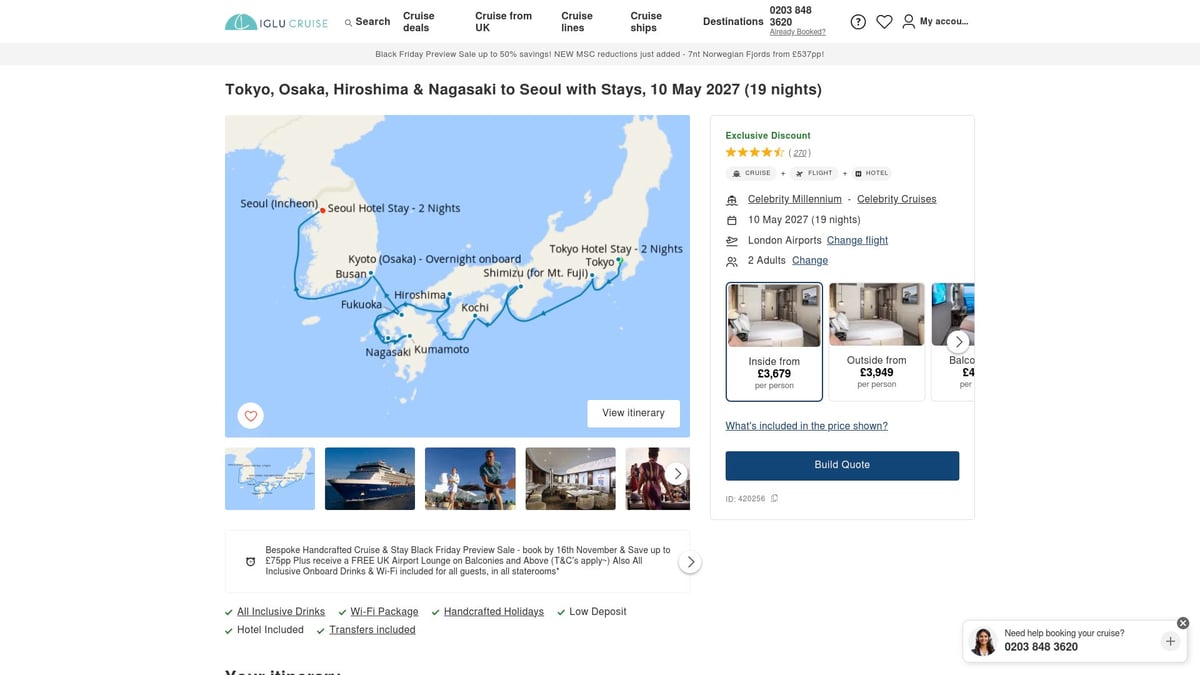This screenshot has width=1200, height=675.
Task: Click the magnifying glass Search icon
Action: [349, 21]
